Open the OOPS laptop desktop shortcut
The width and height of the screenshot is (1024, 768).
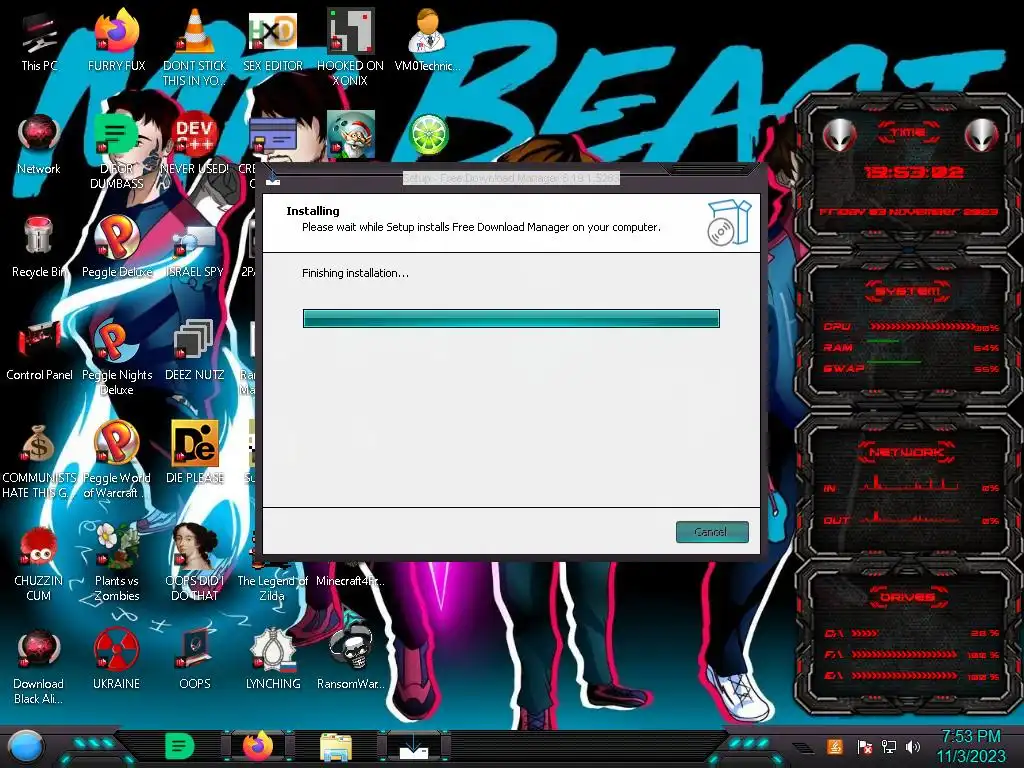(195, 660)
